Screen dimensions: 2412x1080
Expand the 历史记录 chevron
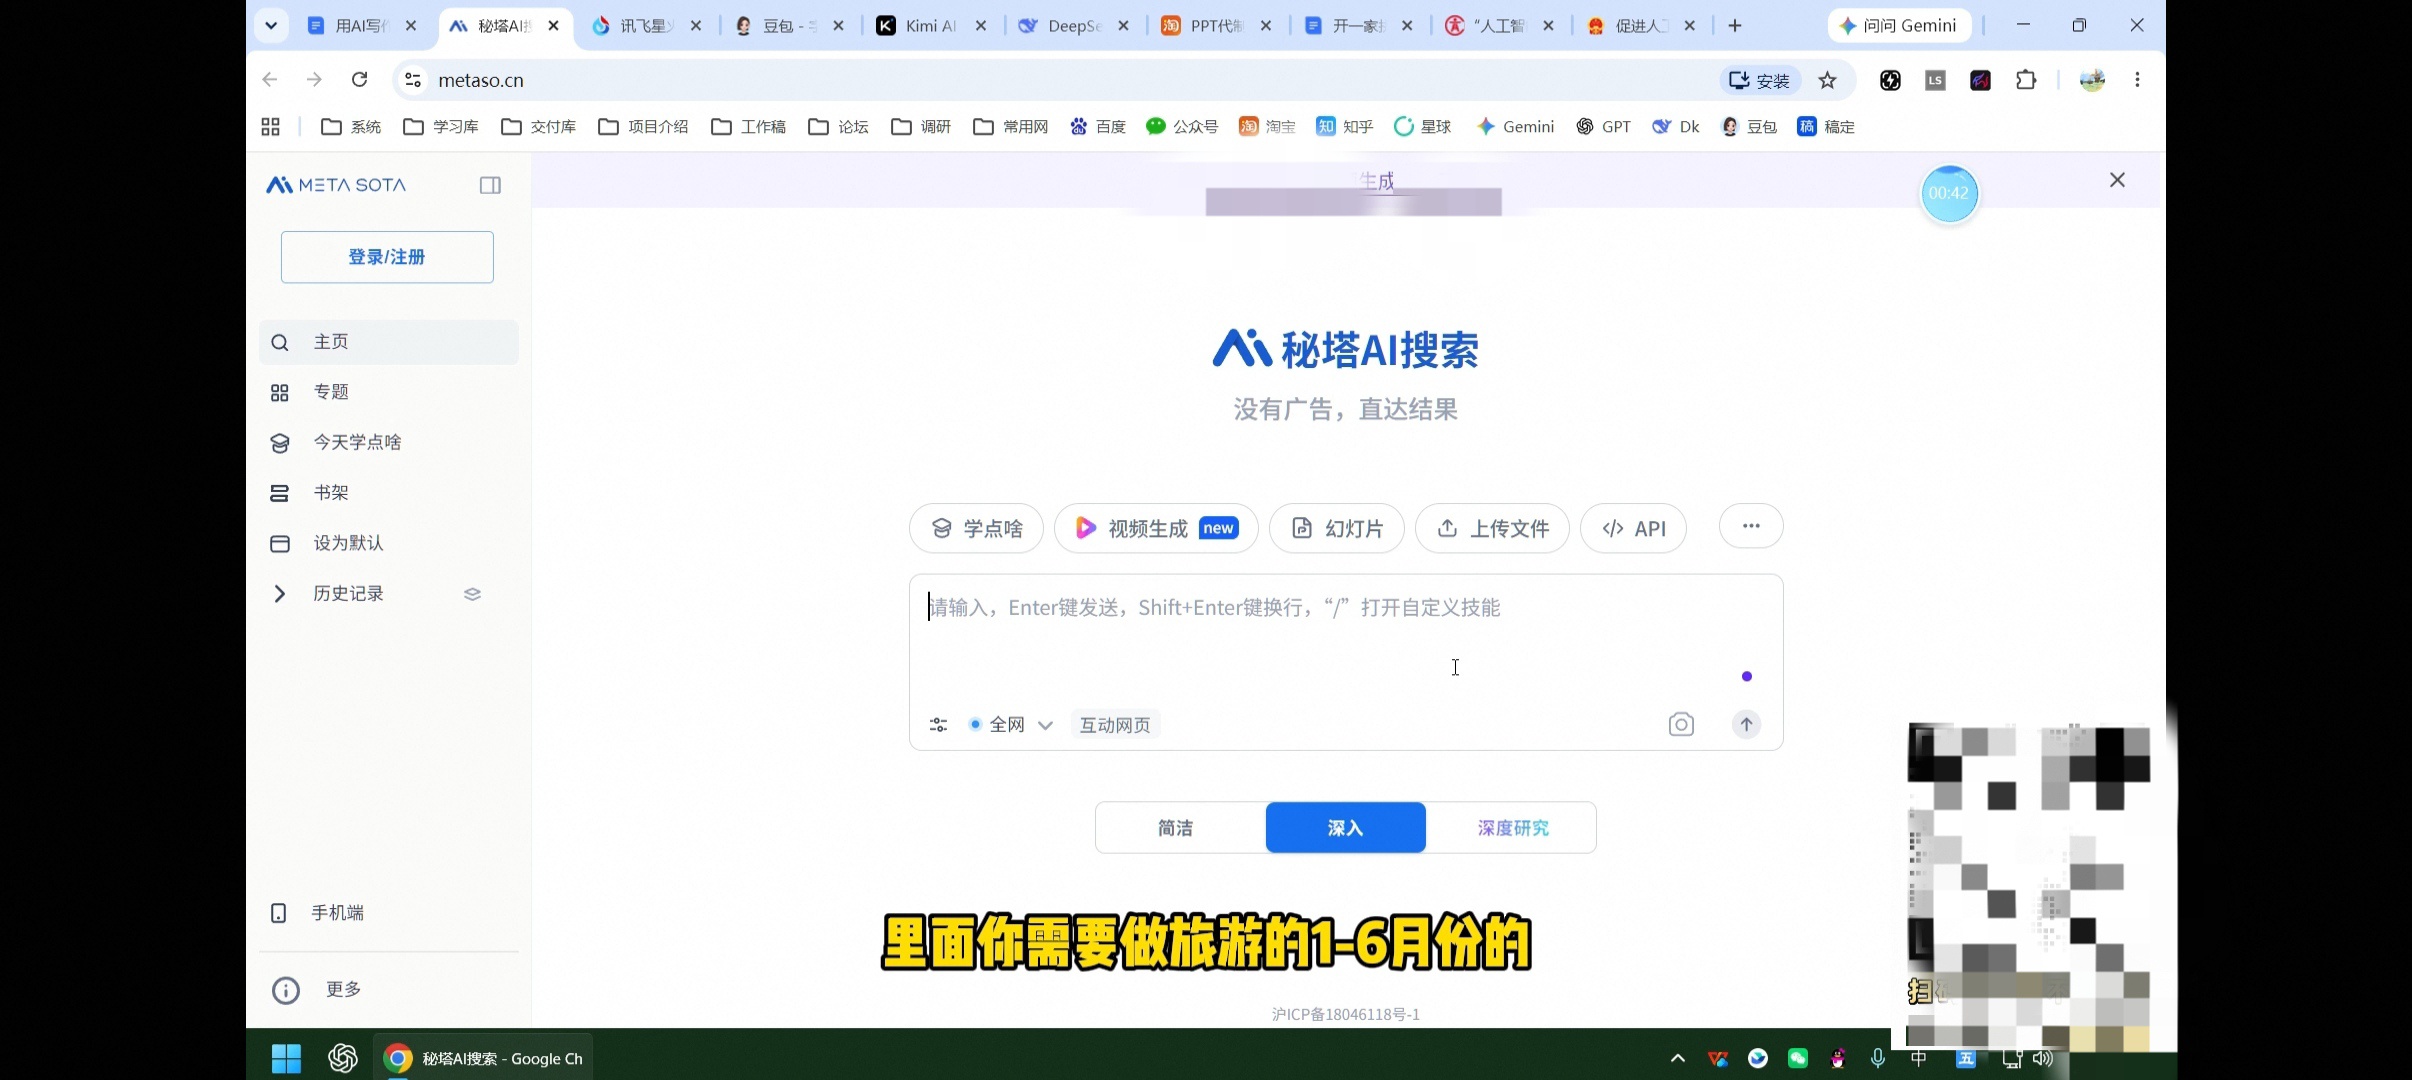(279, 594)
